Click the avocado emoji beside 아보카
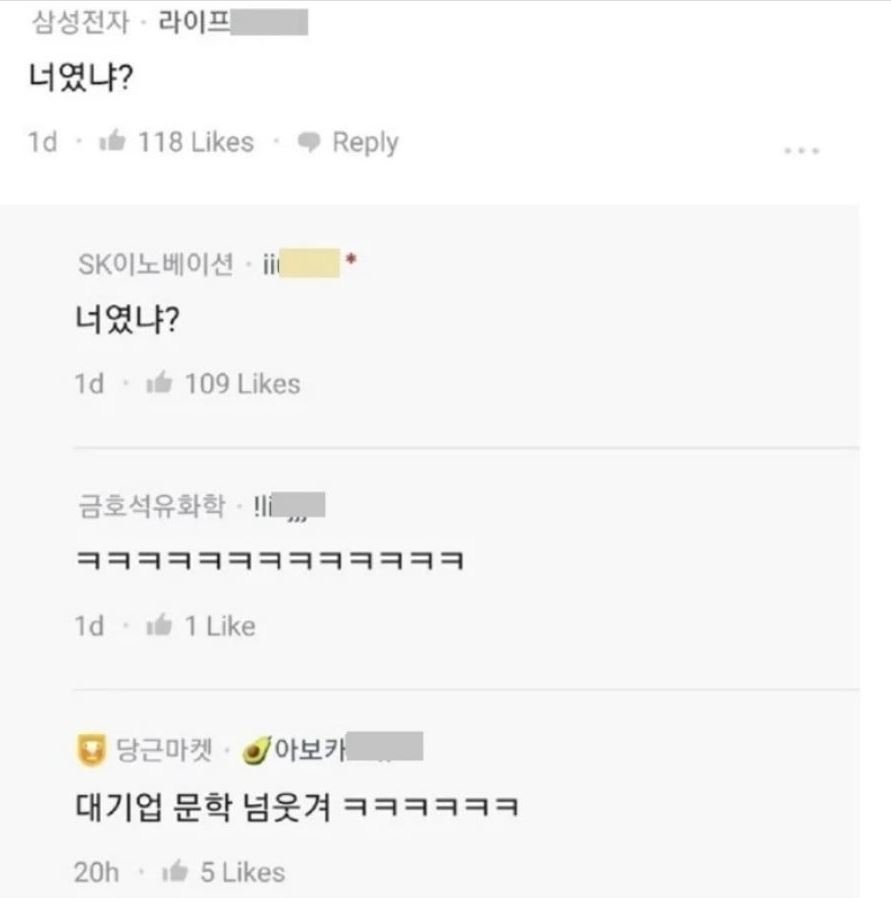The width and height of the screenshot is (891, 898). tap(258, 748)
